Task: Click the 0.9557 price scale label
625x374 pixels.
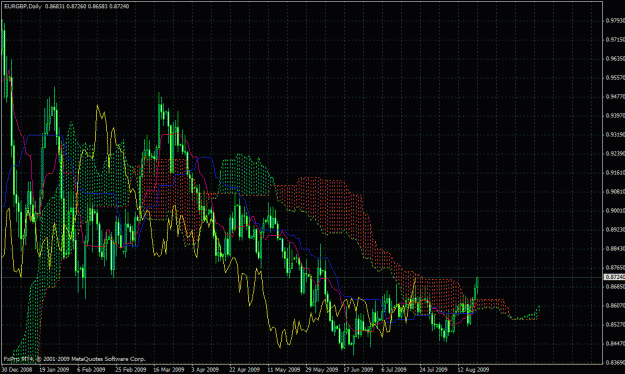Action: [x=615, y=78]
